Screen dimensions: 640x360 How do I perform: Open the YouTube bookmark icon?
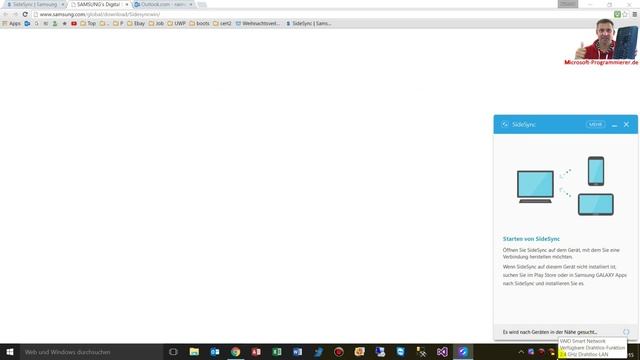coord(74,24)
